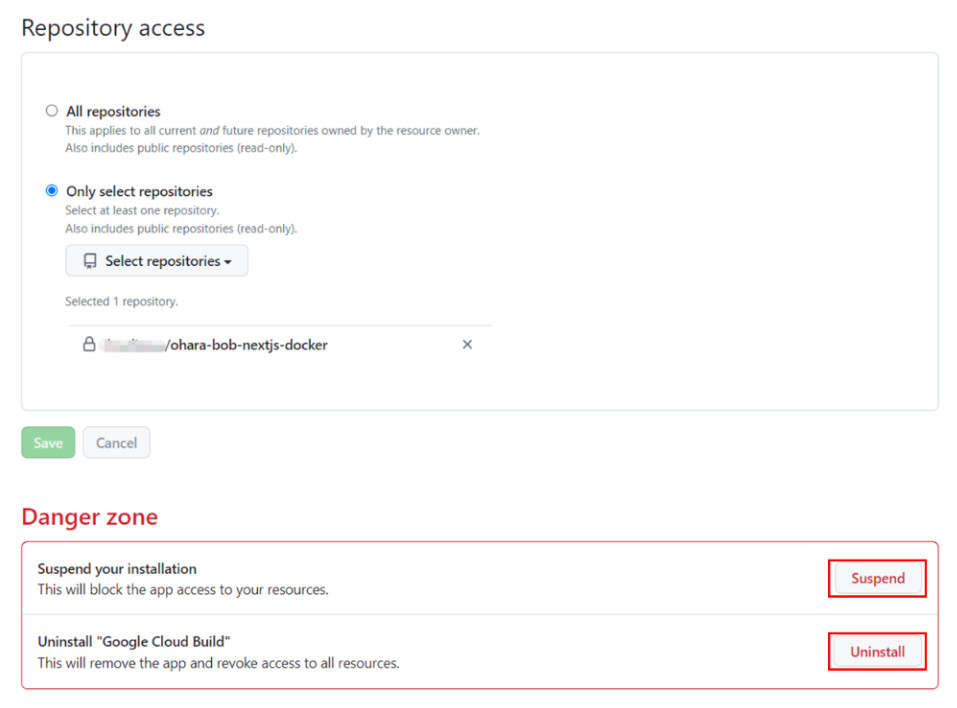Remove ohara-bob-nextjs-docker with the X icon
957x708 pixels.
point(467,345)
